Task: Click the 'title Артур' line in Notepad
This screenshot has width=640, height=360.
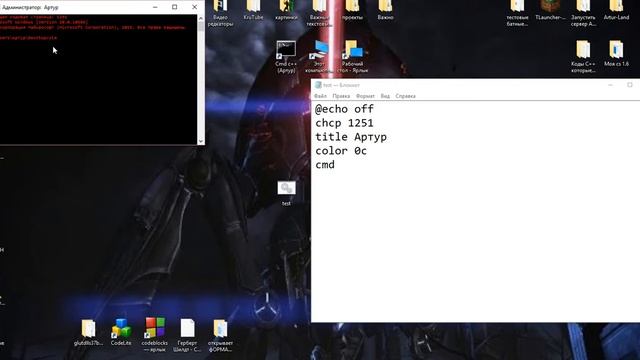Action: pyautogui.click(x=351, y=137)
